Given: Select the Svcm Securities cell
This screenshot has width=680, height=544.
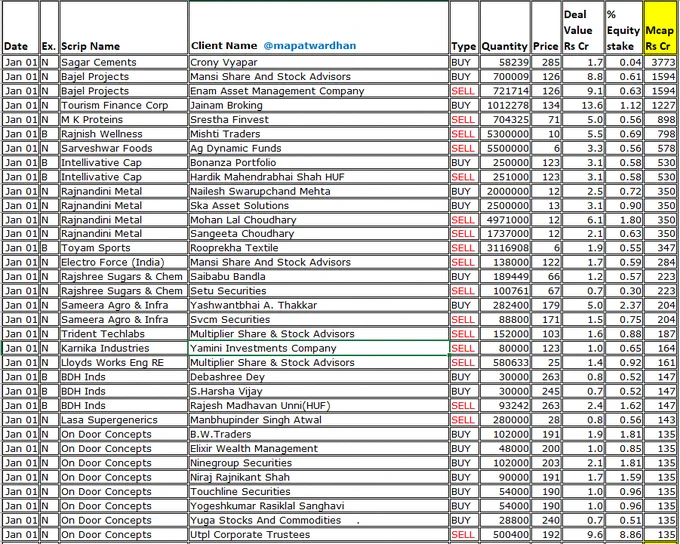Looking at the screenshot, I should [x=319, y=319].
